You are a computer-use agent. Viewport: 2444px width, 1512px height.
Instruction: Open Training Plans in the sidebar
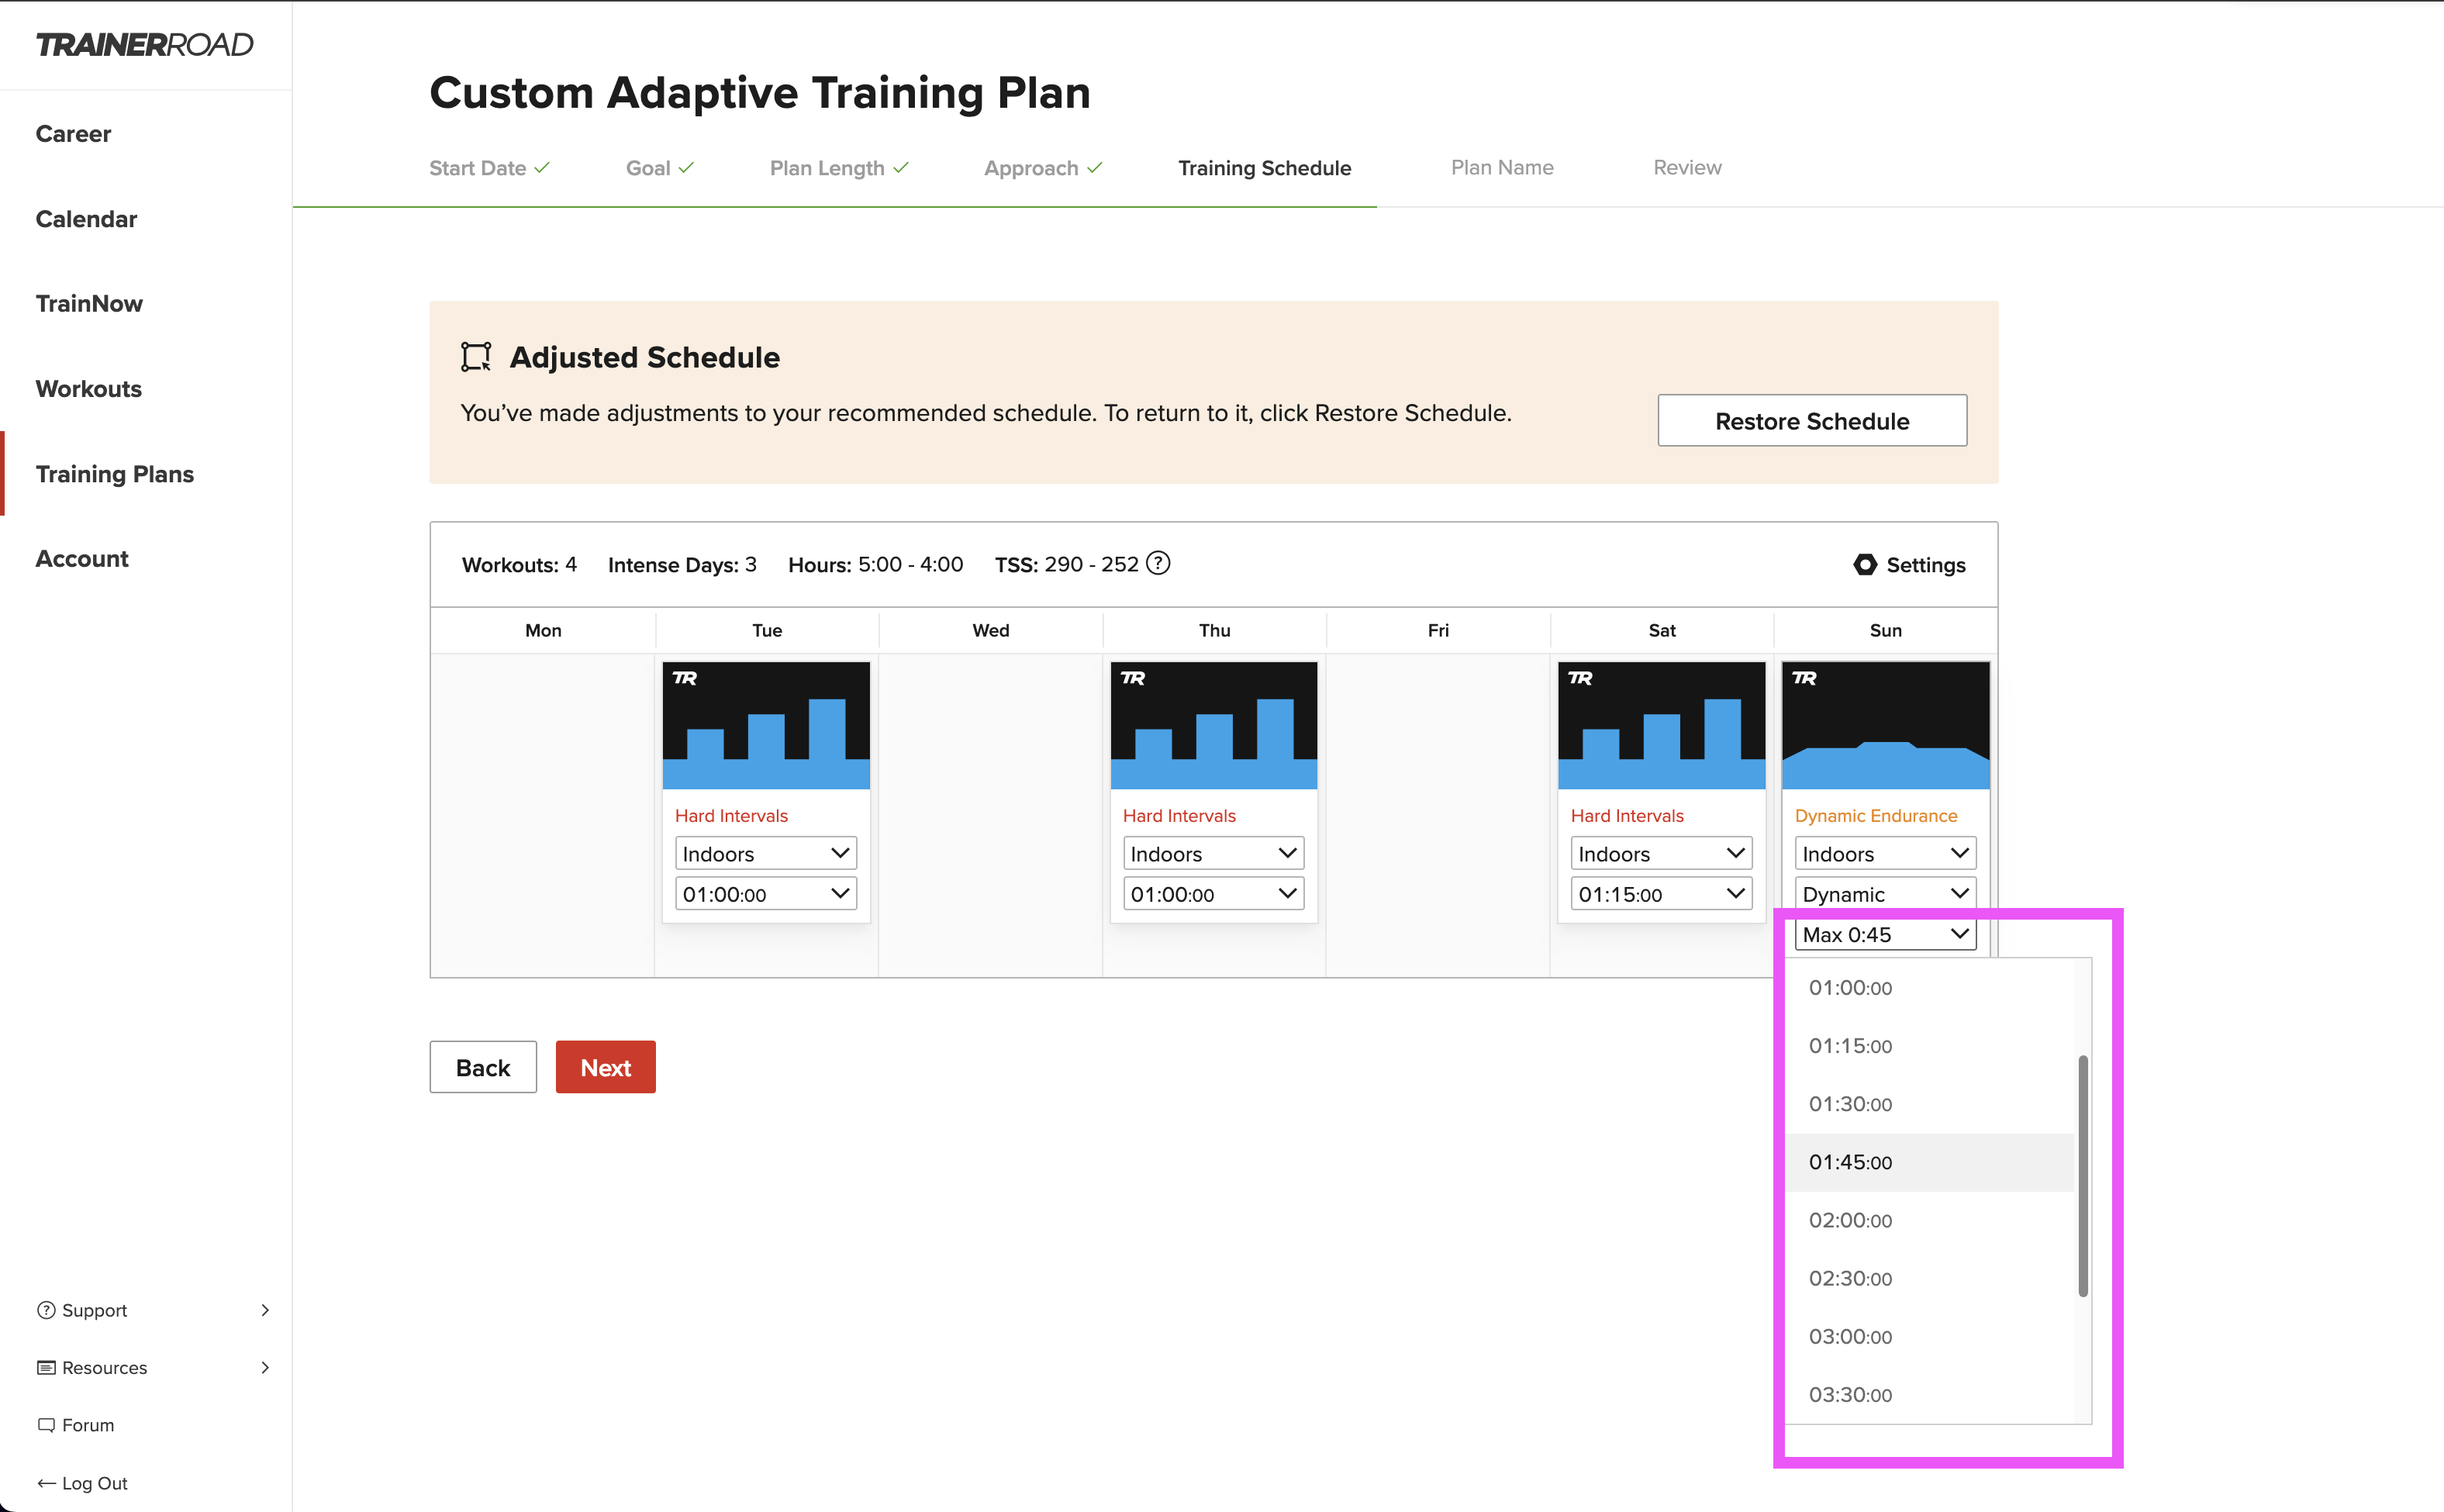pos(115,474)
